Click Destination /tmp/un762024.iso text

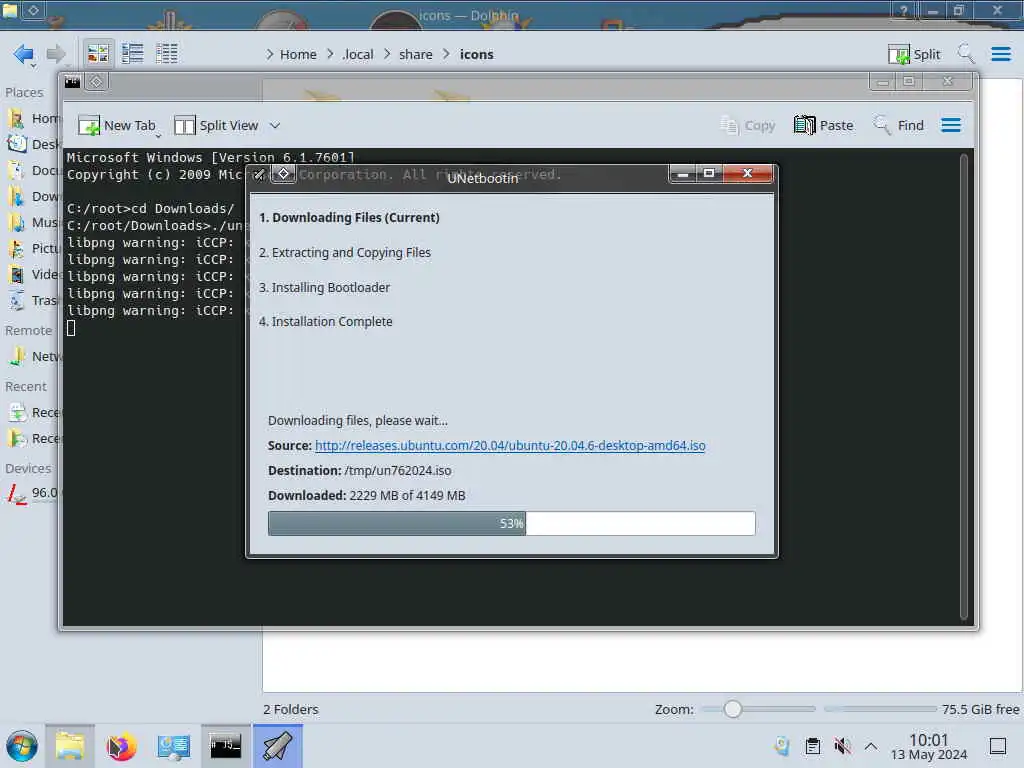click(x=359, y=471)
